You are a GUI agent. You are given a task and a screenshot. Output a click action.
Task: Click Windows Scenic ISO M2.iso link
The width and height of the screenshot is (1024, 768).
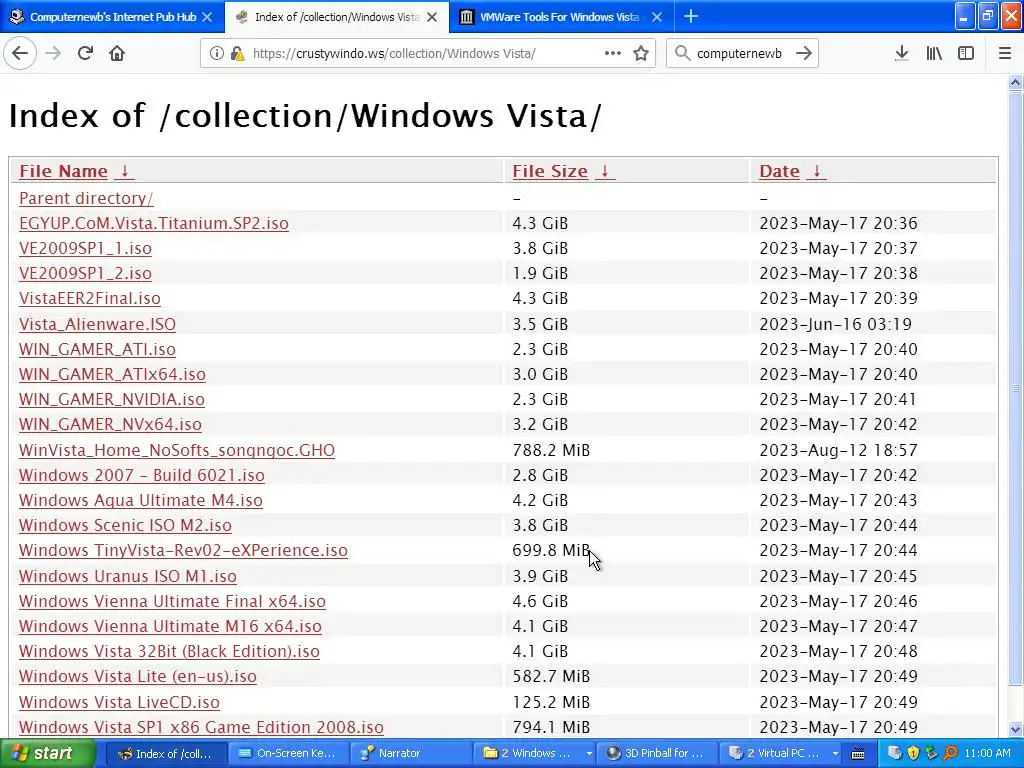click(x=125, y=525)
